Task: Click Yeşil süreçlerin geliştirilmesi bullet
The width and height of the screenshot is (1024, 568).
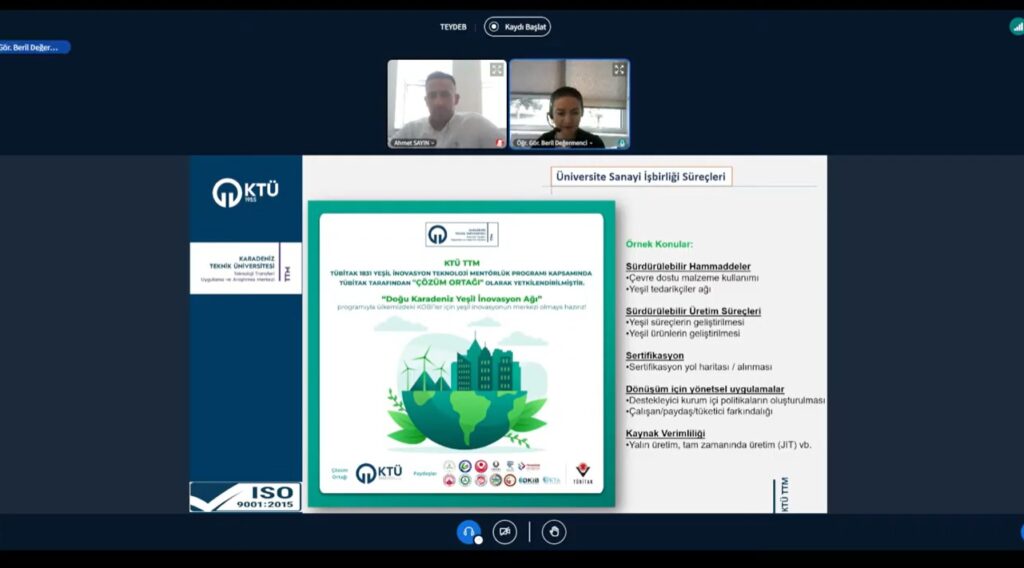Action: coord(685,323)
